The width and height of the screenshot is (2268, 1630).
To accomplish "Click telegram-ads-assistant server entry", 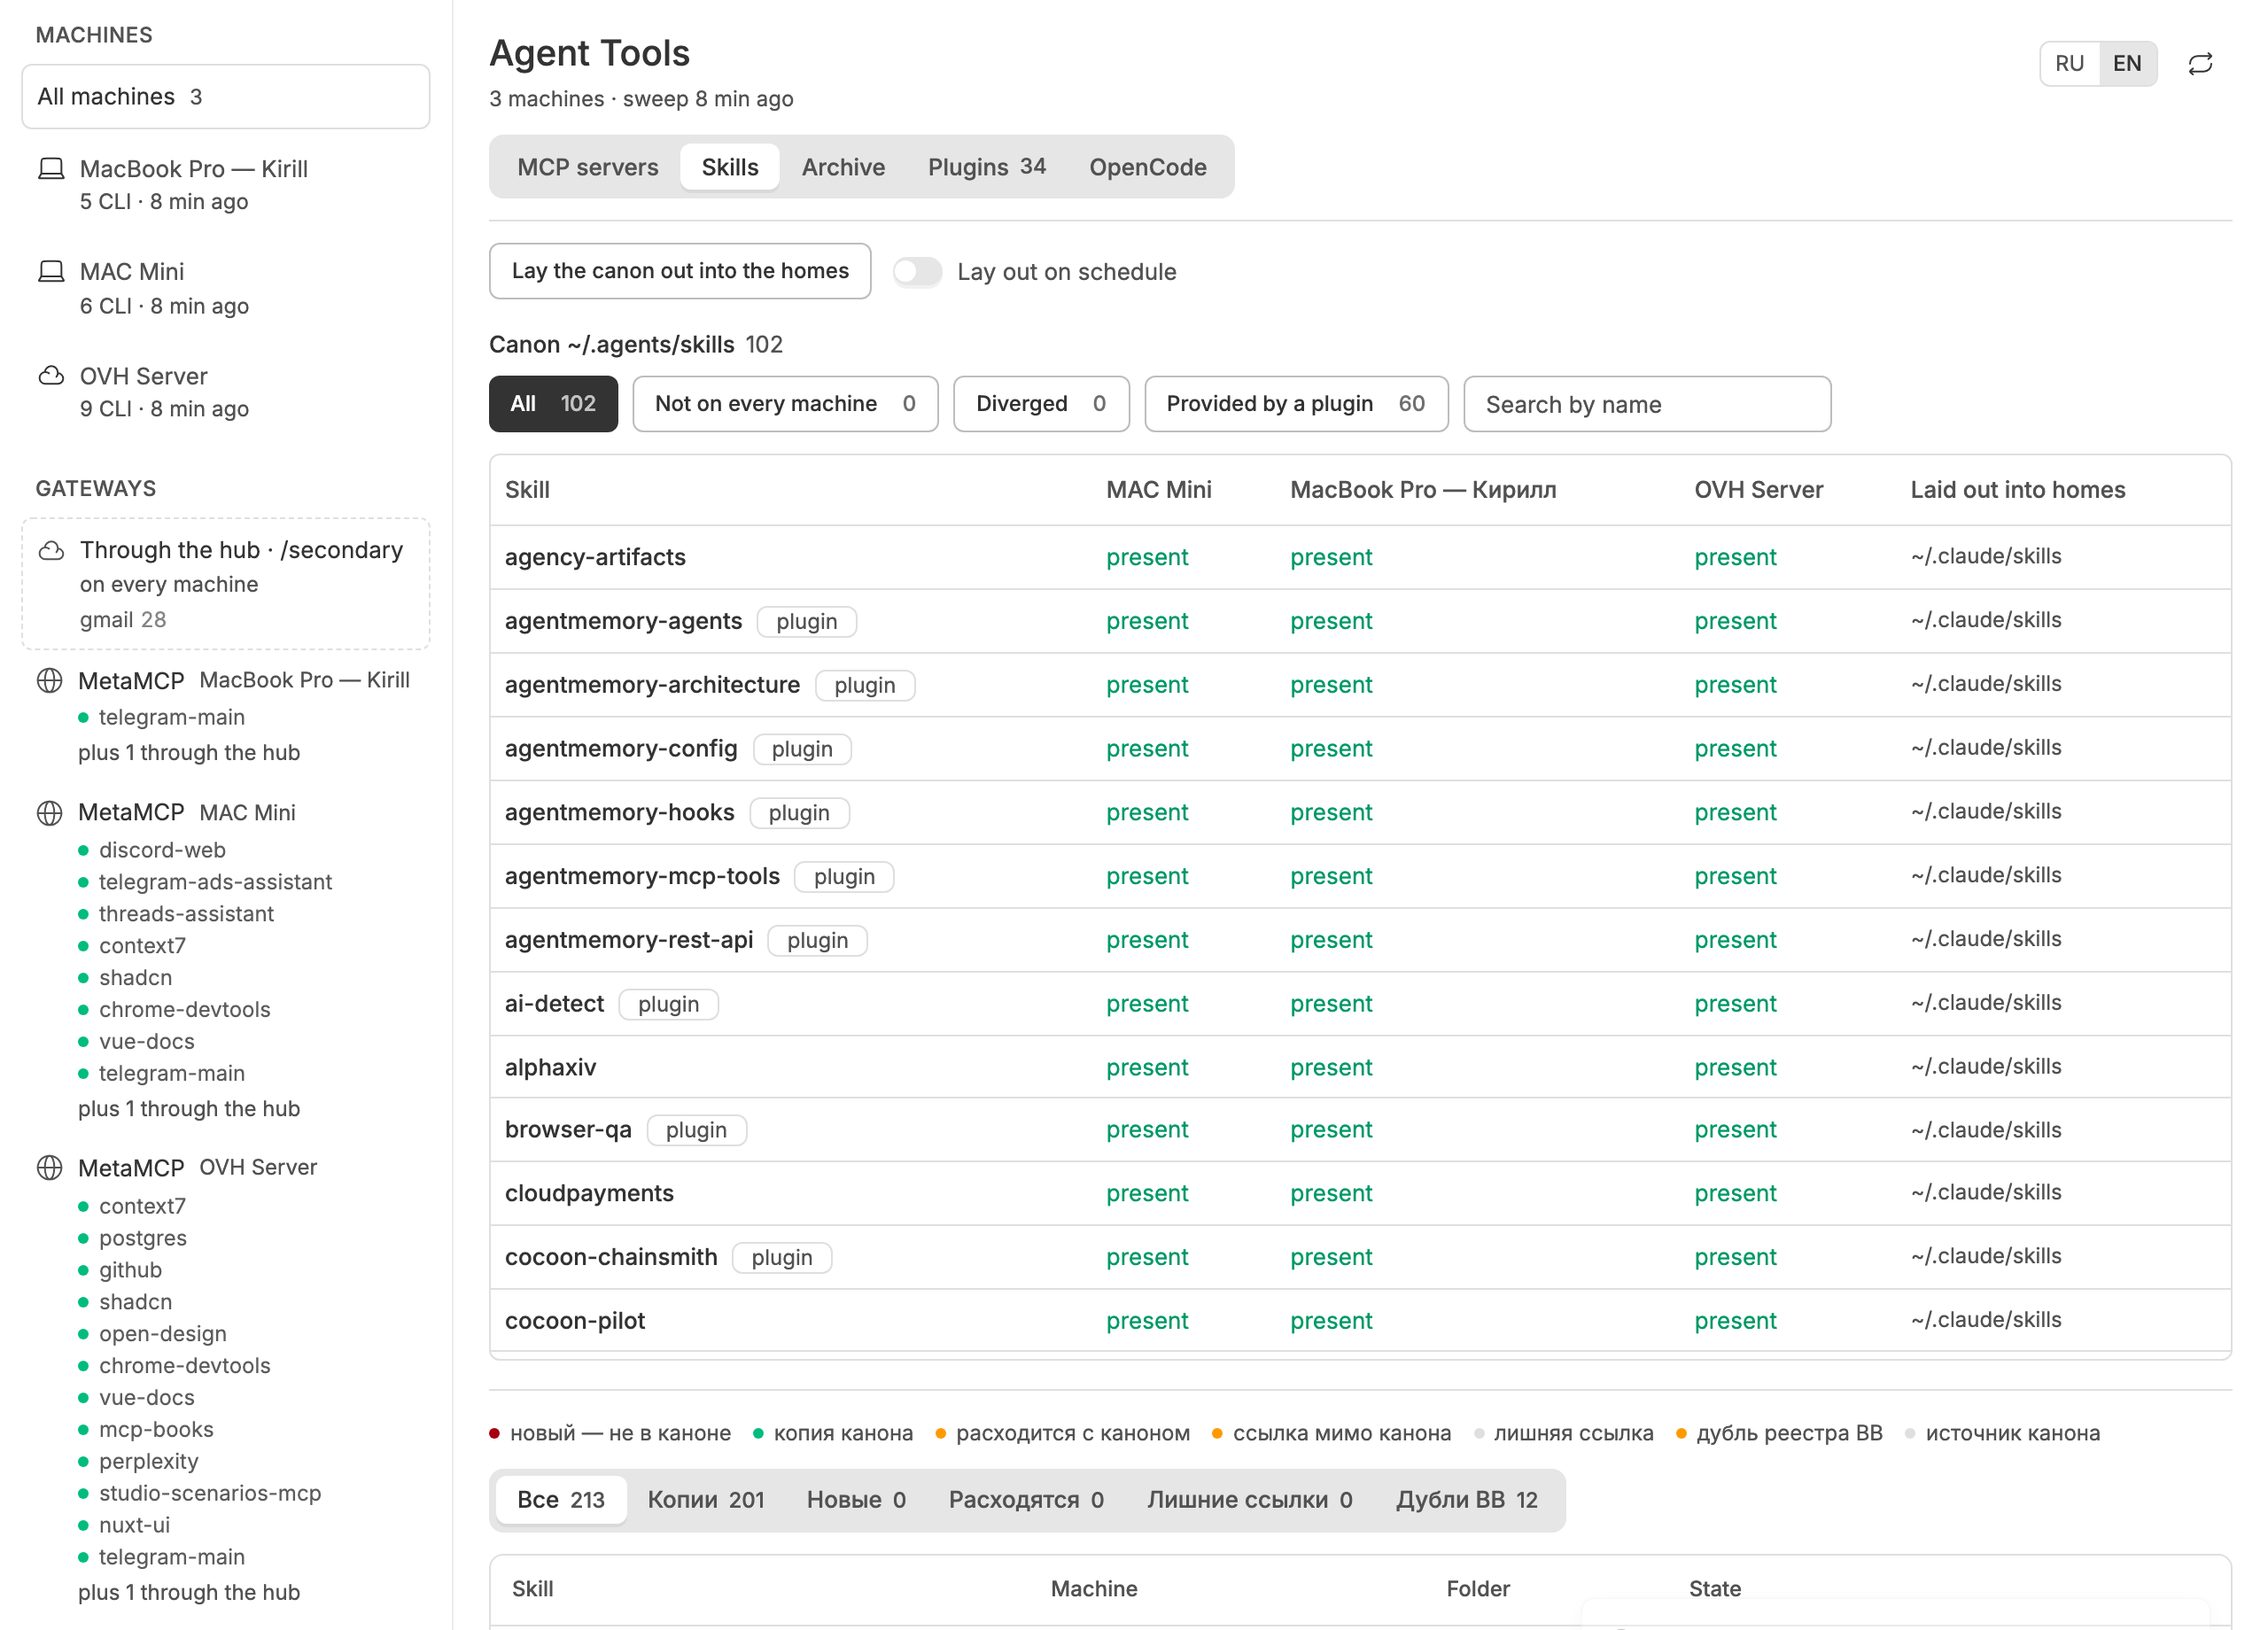I will [215, 883].
